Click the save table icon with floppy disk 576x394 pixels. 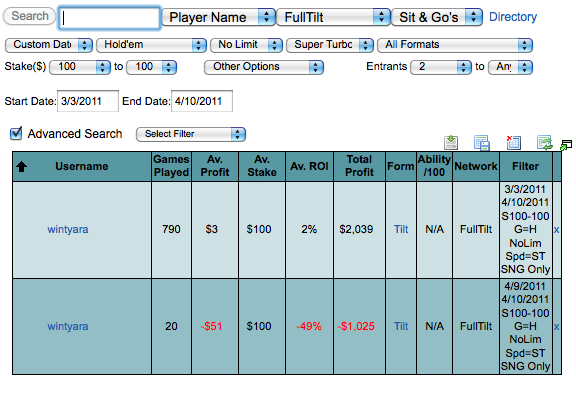coord(482,142)
